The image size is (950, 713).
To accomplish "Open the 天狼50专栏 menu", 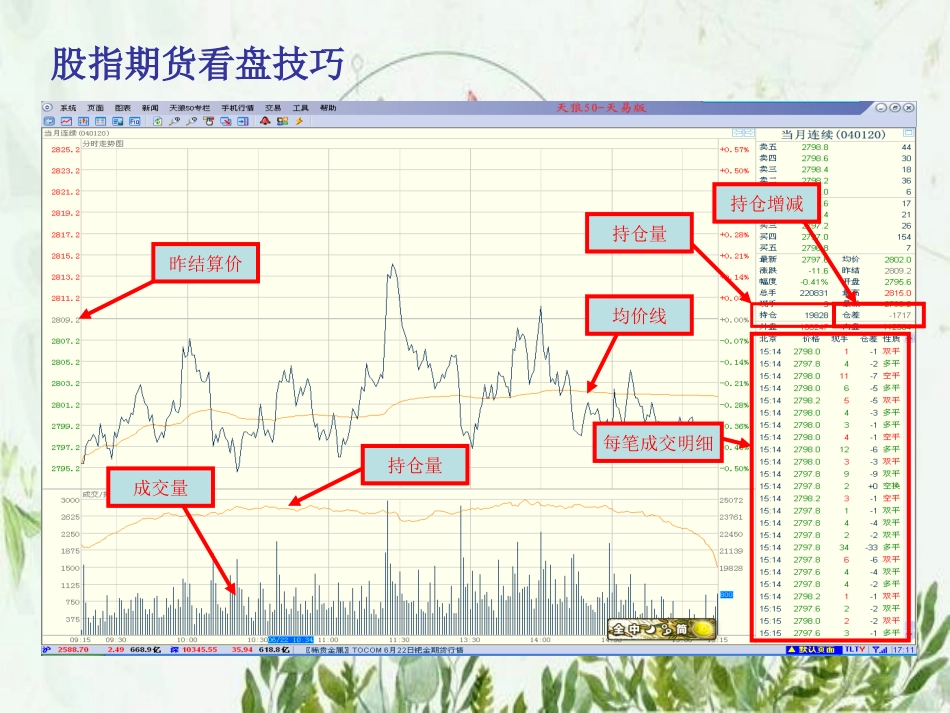I will [190, 108].
